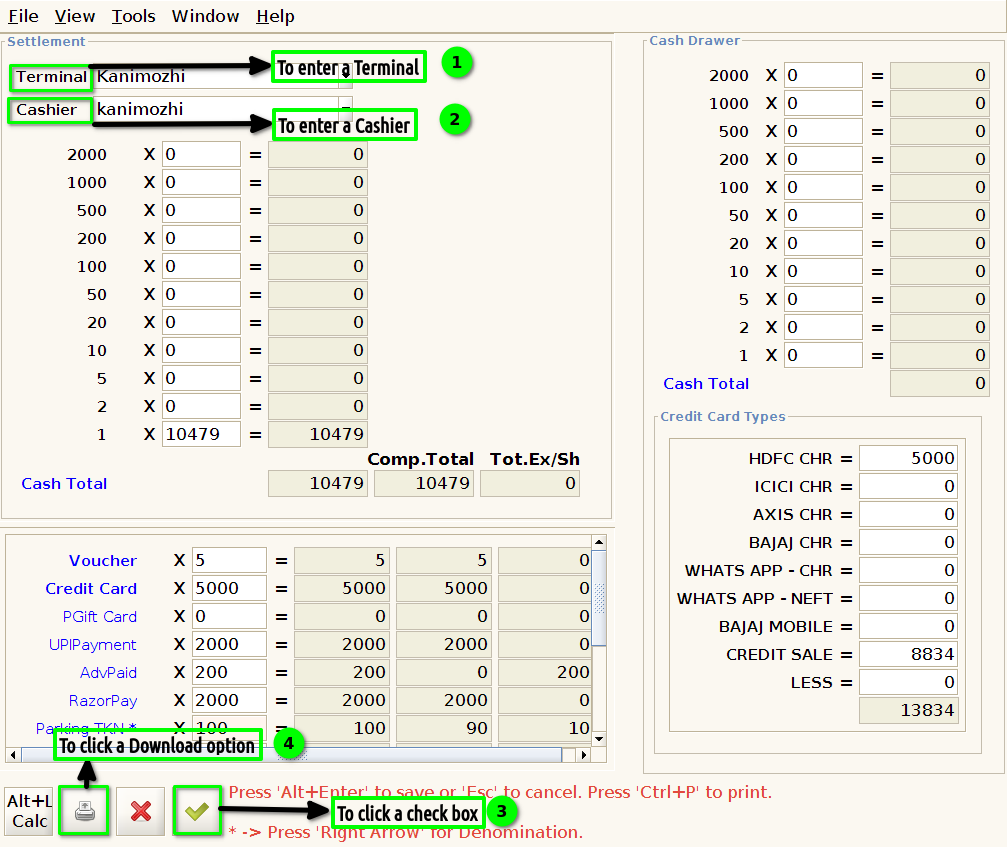Click the payment list scroll down arrow
The image size is (1007, 847).
coord(599,738)
